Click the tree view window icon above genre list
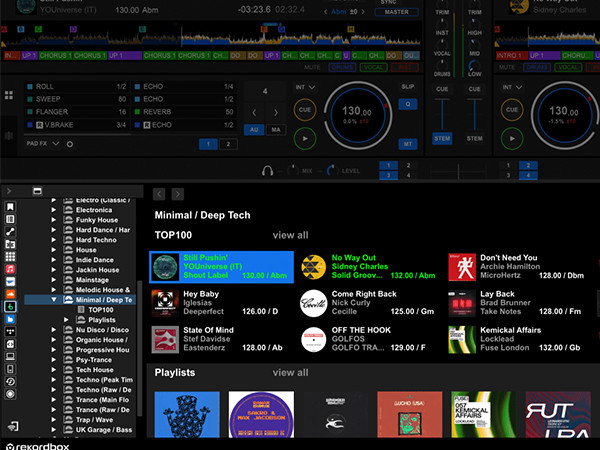 point(37,191)
